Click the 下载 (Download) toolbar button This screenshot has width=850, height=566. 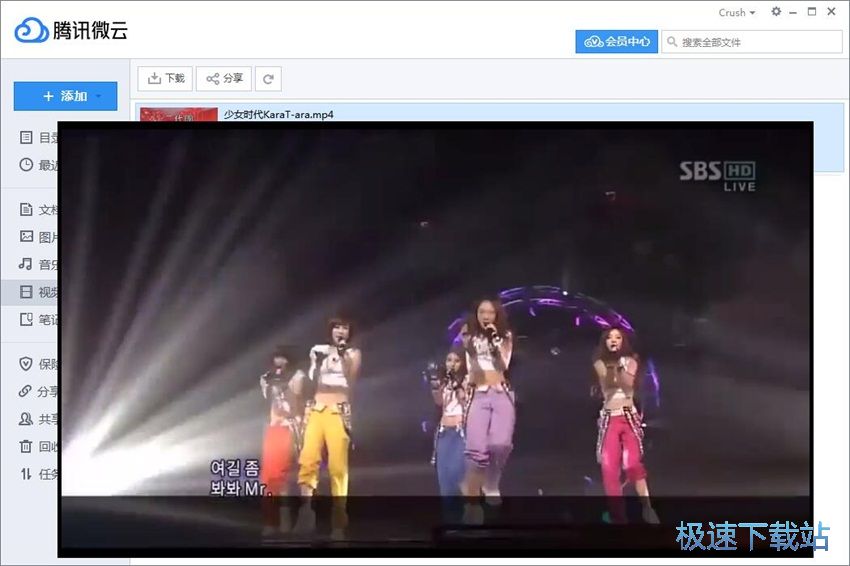click(166, 79)
